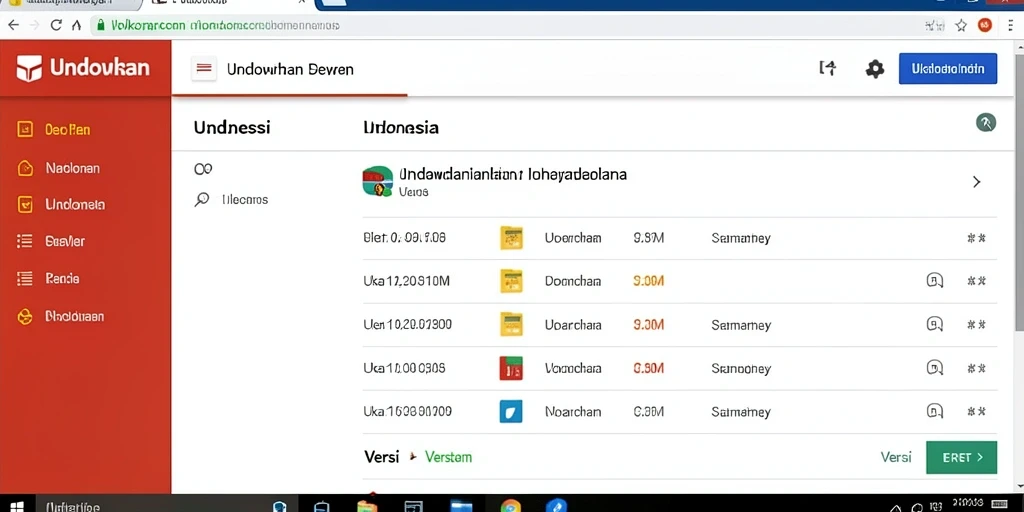Select Undonela in the sidebar

75,204
